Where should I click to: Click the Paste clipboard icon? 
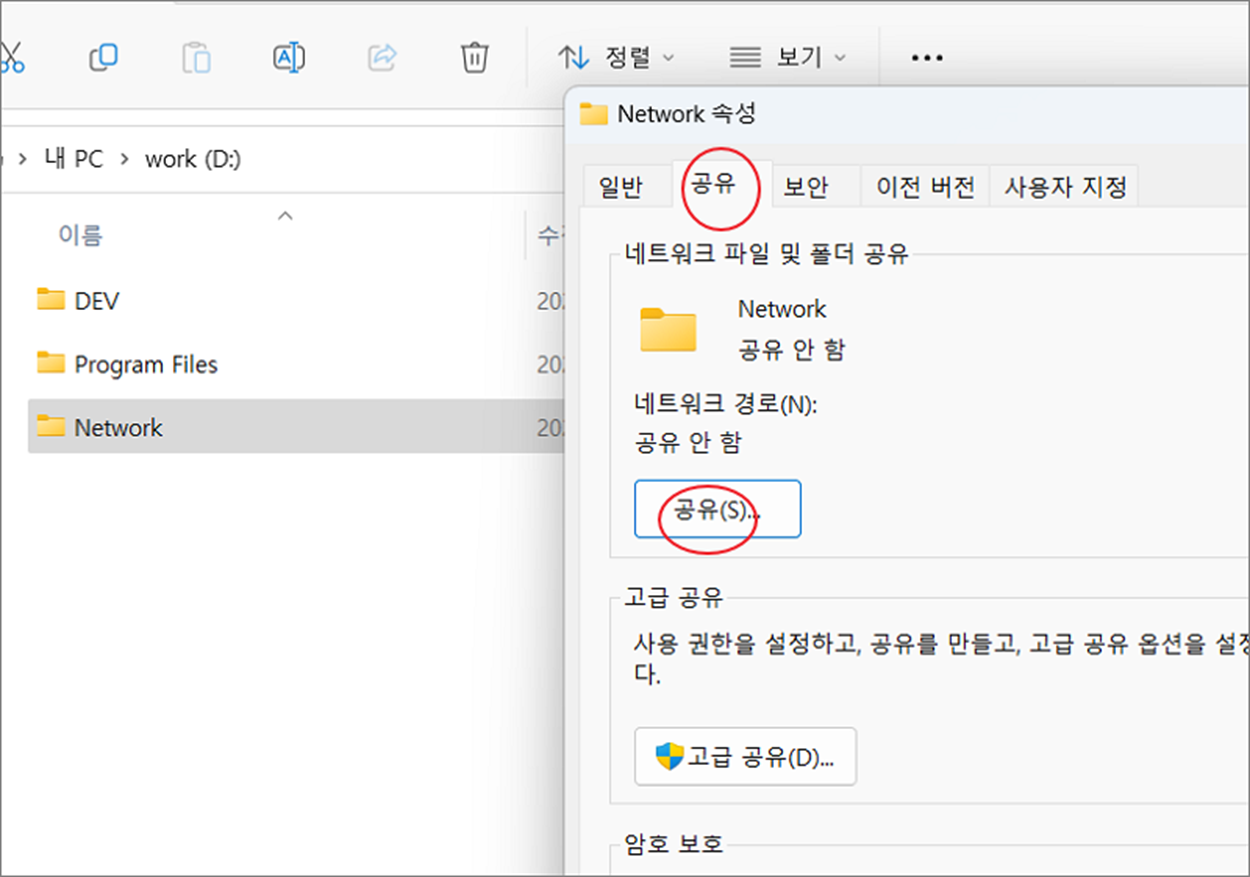click(x=196, y=57)
